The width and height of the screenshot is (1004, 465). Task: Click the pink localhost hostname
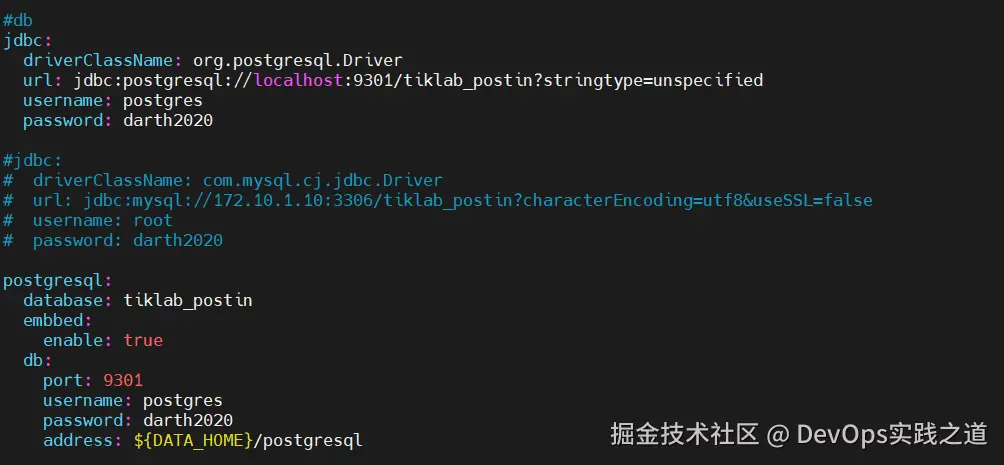(x=297, y=80)
